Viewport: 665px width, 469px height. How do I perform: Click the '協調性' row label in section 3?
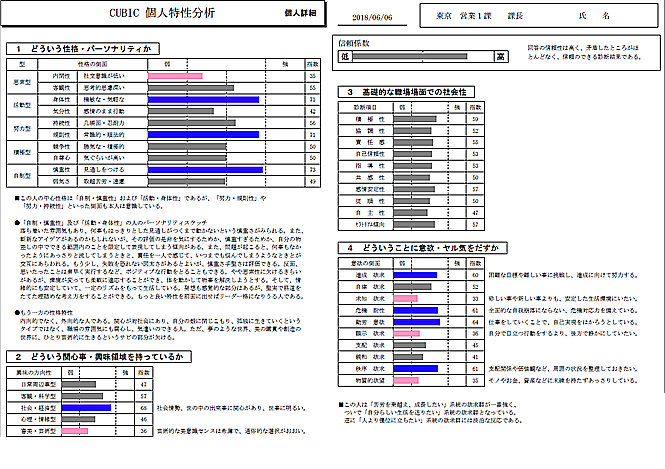point(370,131)
